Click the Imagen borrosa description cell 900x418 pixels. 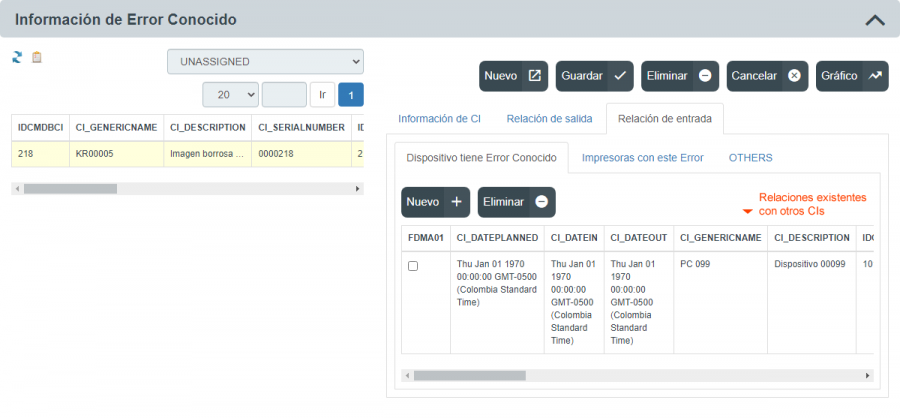[x=208, y=154]
